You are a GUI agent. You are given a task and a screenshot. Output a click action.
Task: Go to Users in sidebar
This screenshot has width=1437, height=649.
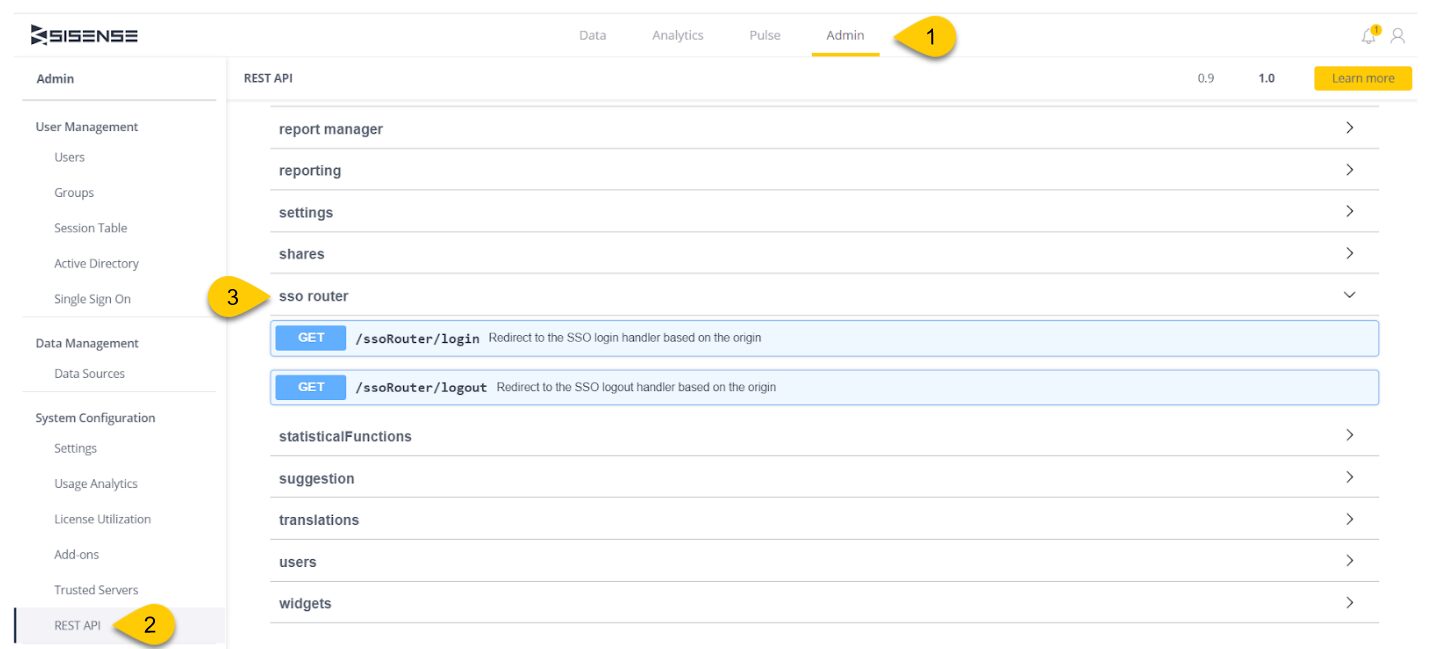point(69,157)
